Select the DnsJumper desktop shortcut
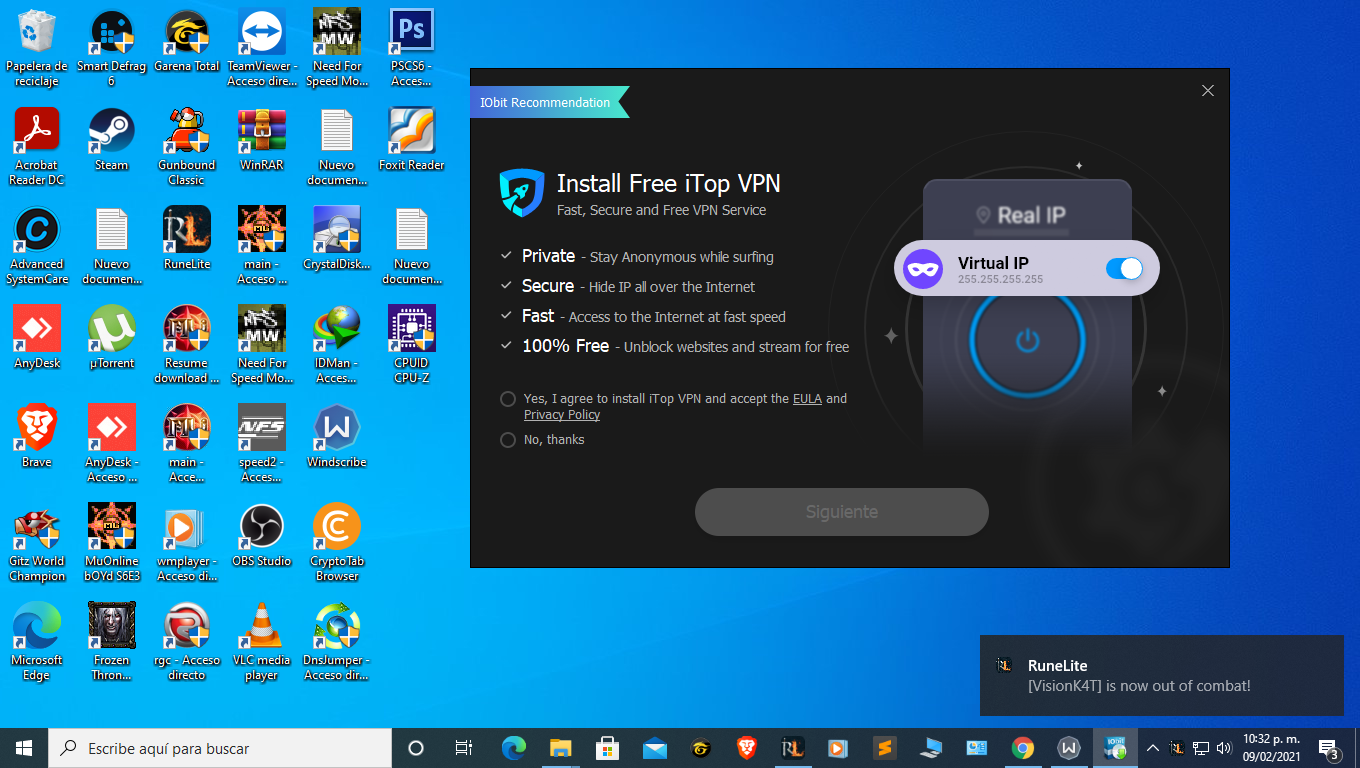 click(337, 642)
